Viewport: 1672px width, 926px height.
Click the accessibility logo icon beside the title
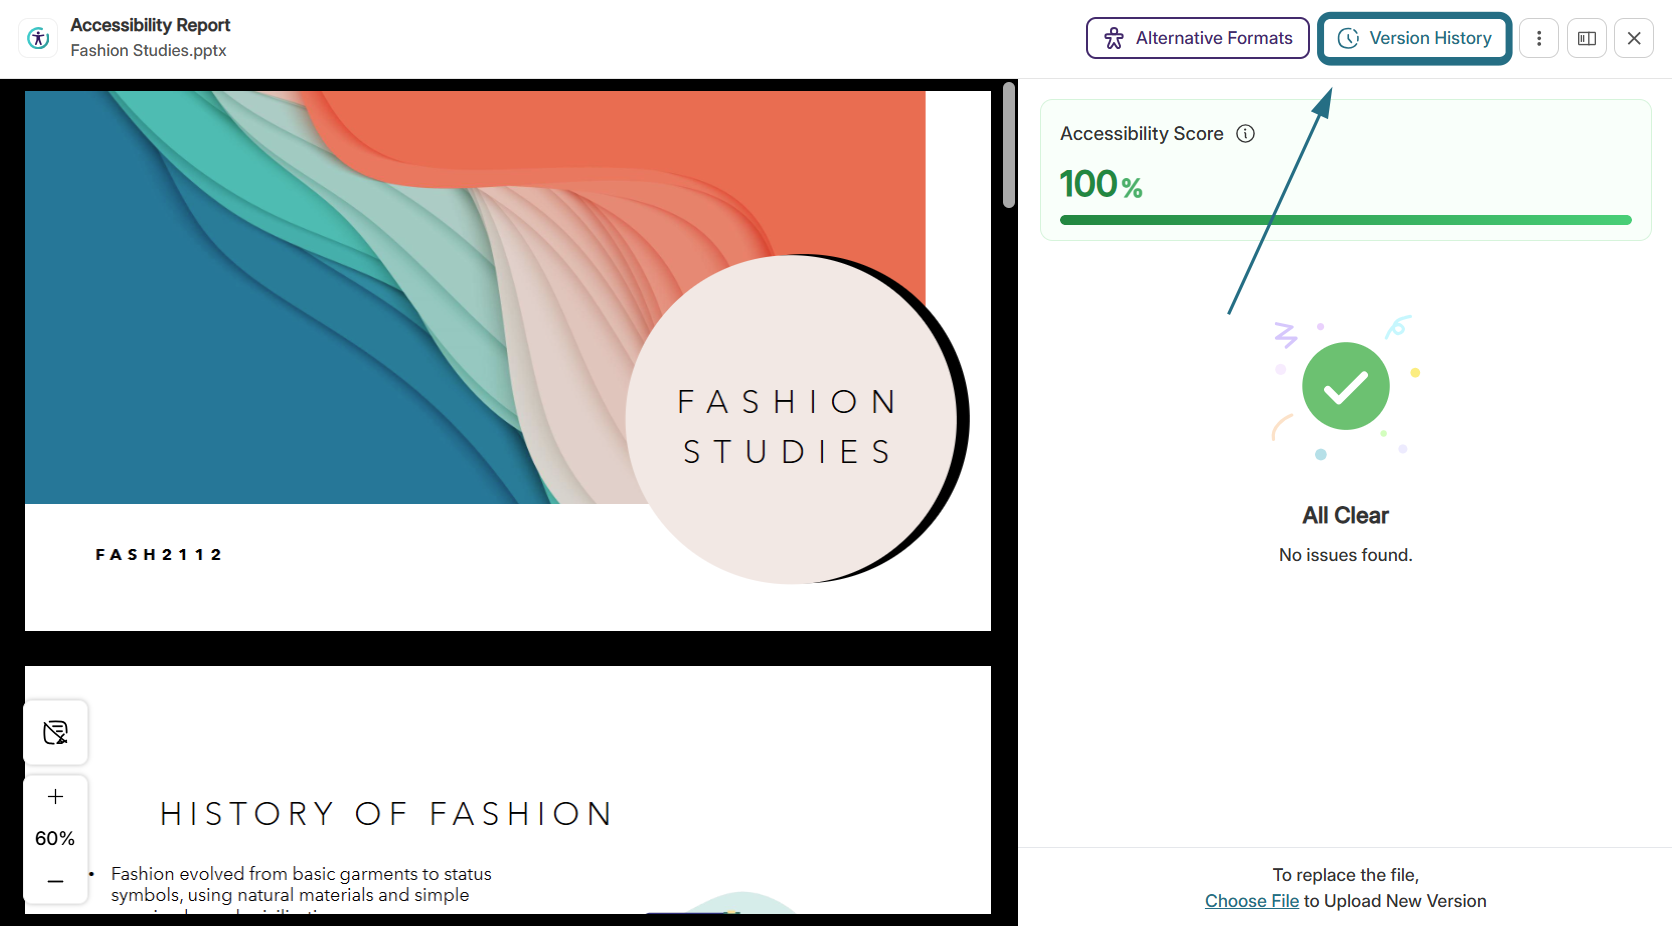coord(38,38)
